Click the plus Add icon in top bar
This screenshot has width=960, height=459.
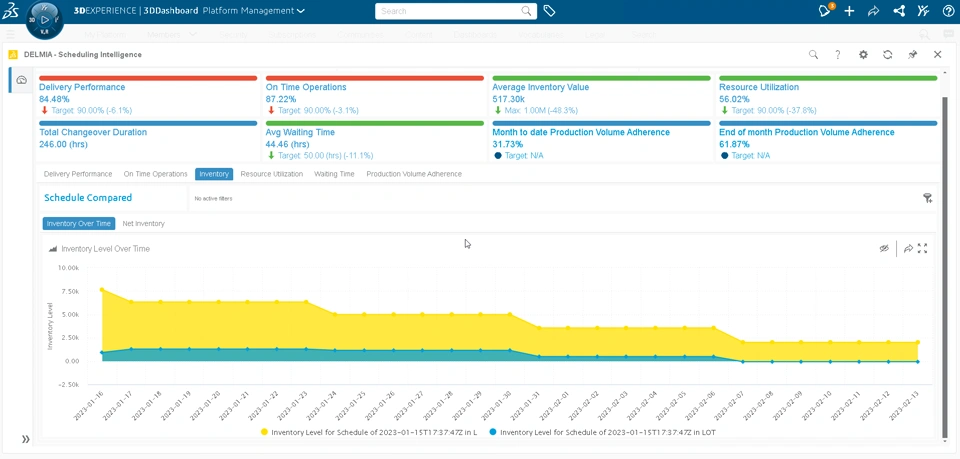click(x=849, y=11)
